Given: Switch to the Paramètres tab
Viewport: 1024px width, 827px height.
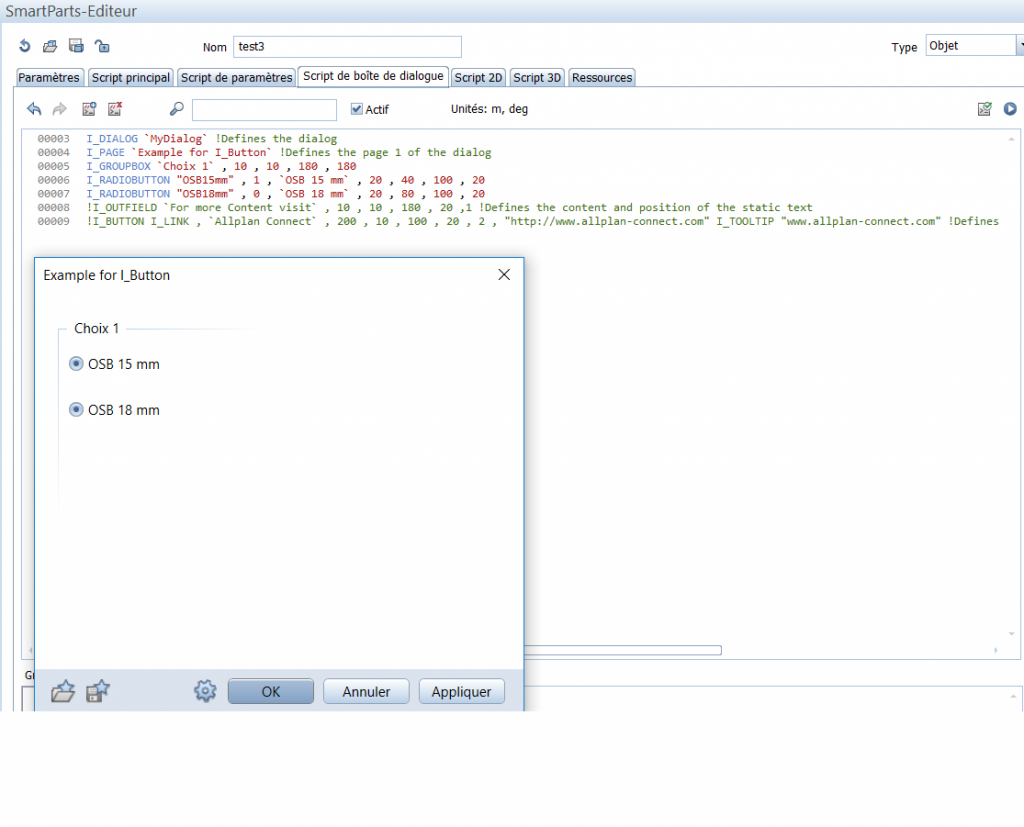Looking at the screenshot, I should (49, 77).
